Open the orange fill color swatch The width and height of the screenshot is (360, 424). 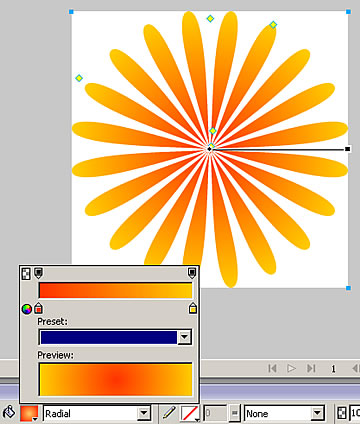(x=29, y=413)
